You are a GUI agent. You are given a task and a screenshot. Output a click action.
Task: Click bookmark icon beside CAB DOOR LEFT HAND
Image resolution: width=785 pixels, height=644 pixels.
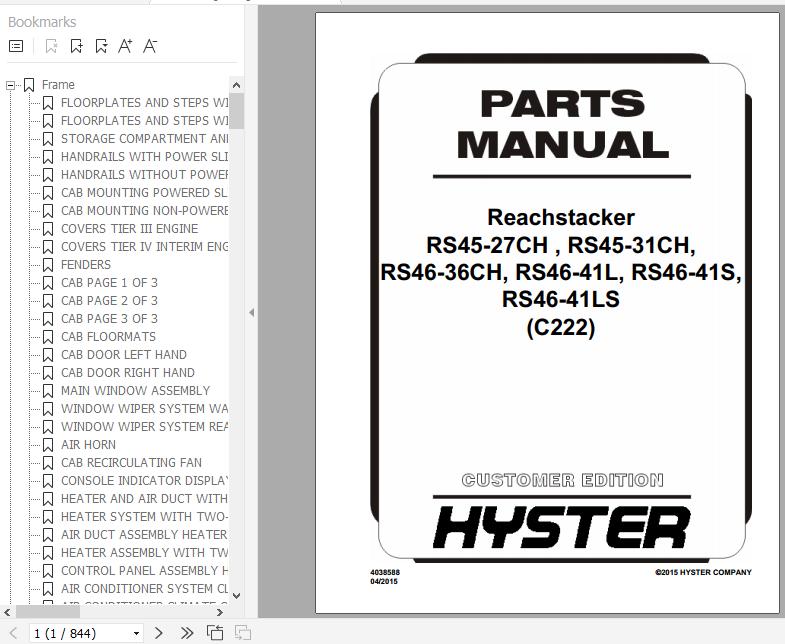(x=48, y=356)
